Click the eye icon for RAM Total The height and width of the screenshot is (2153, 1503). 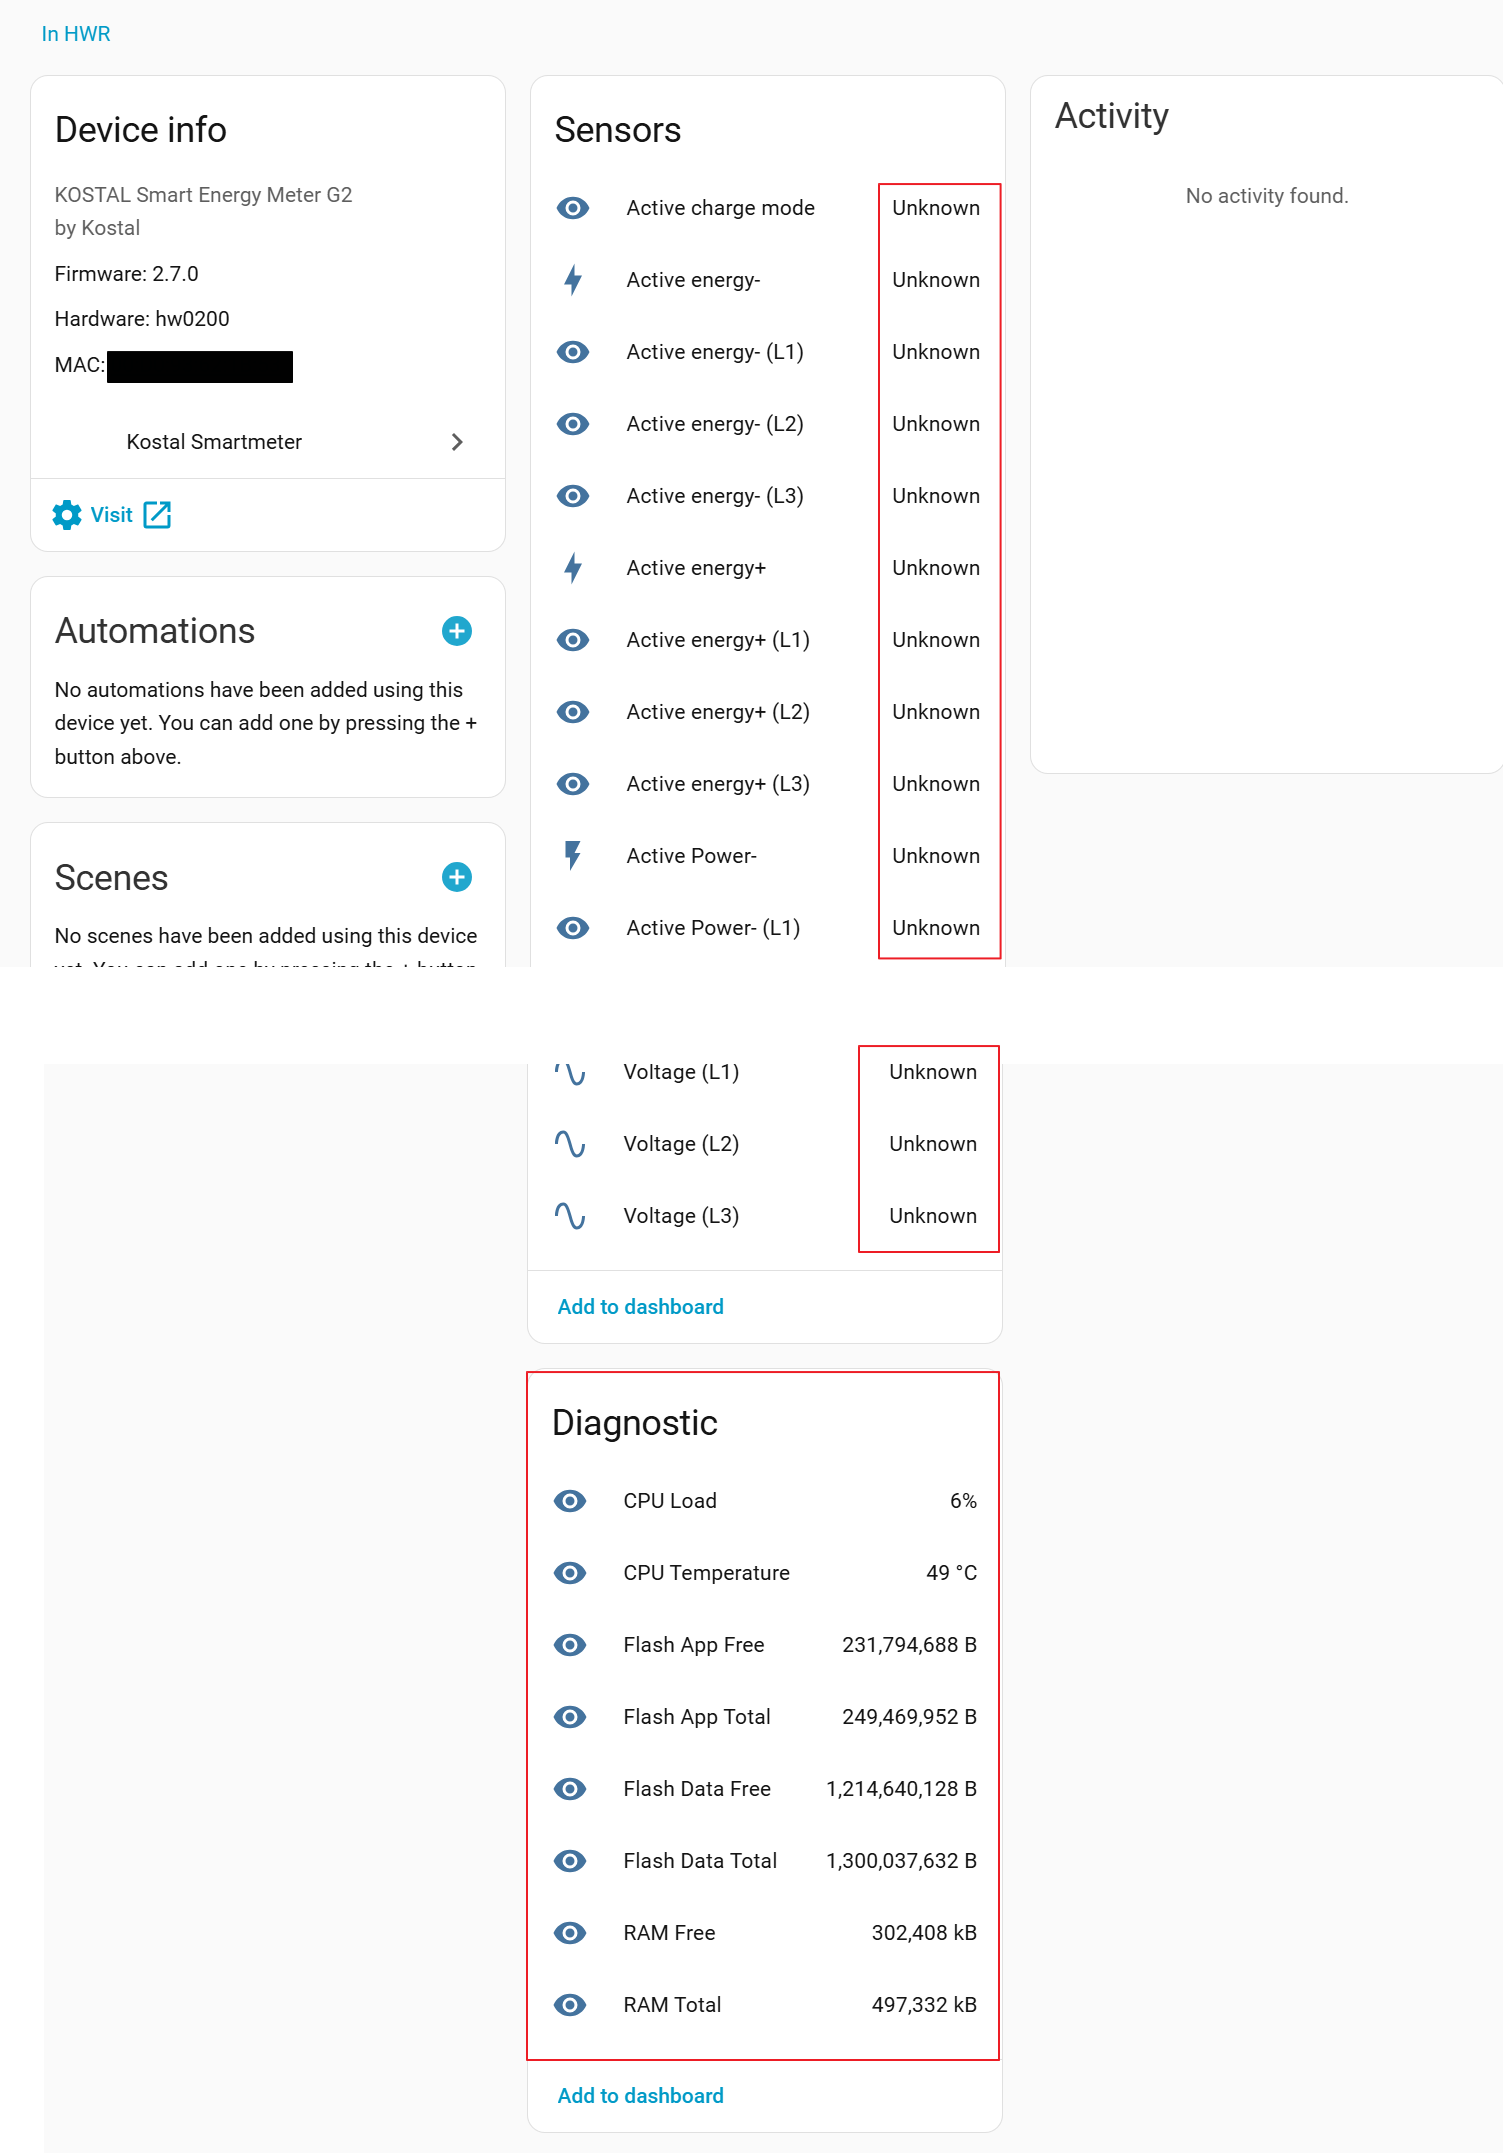click(570, 2005)
